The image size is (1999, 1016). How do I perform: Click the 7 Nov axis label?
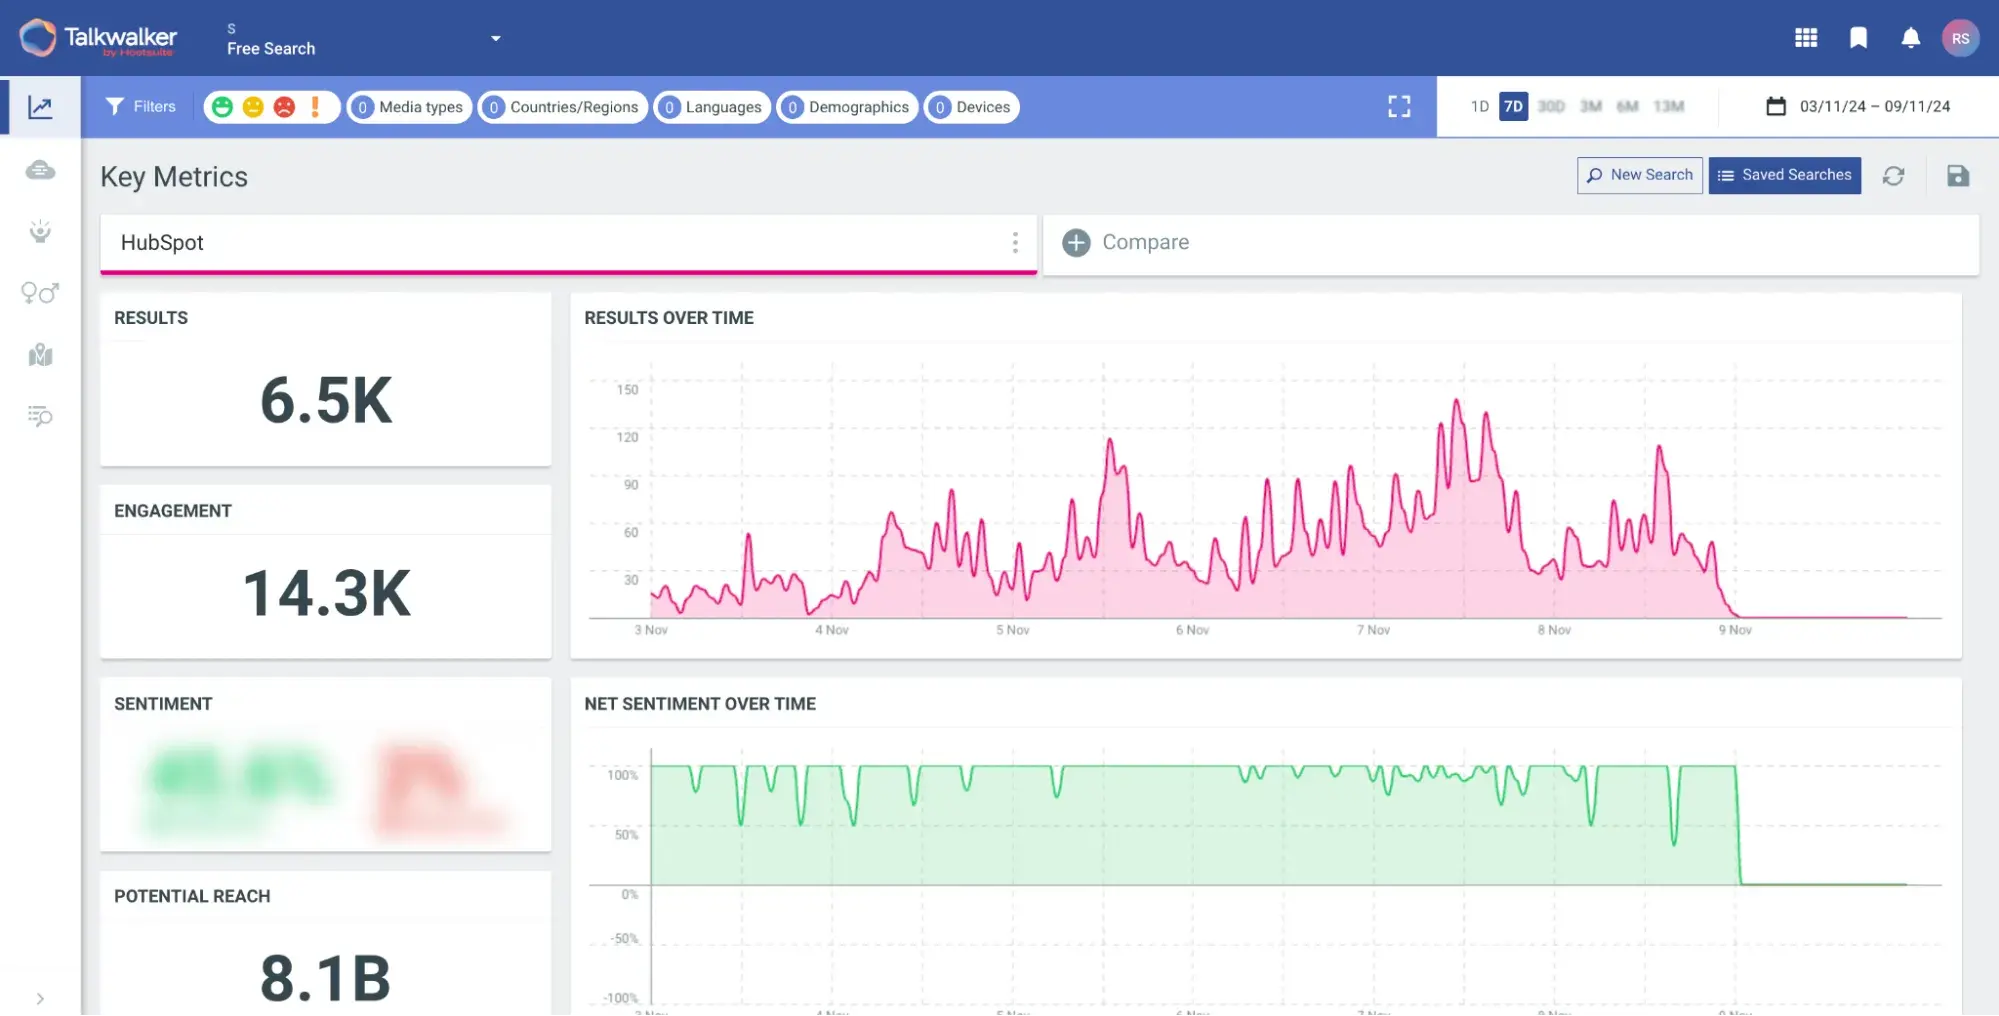(1373, 630)
